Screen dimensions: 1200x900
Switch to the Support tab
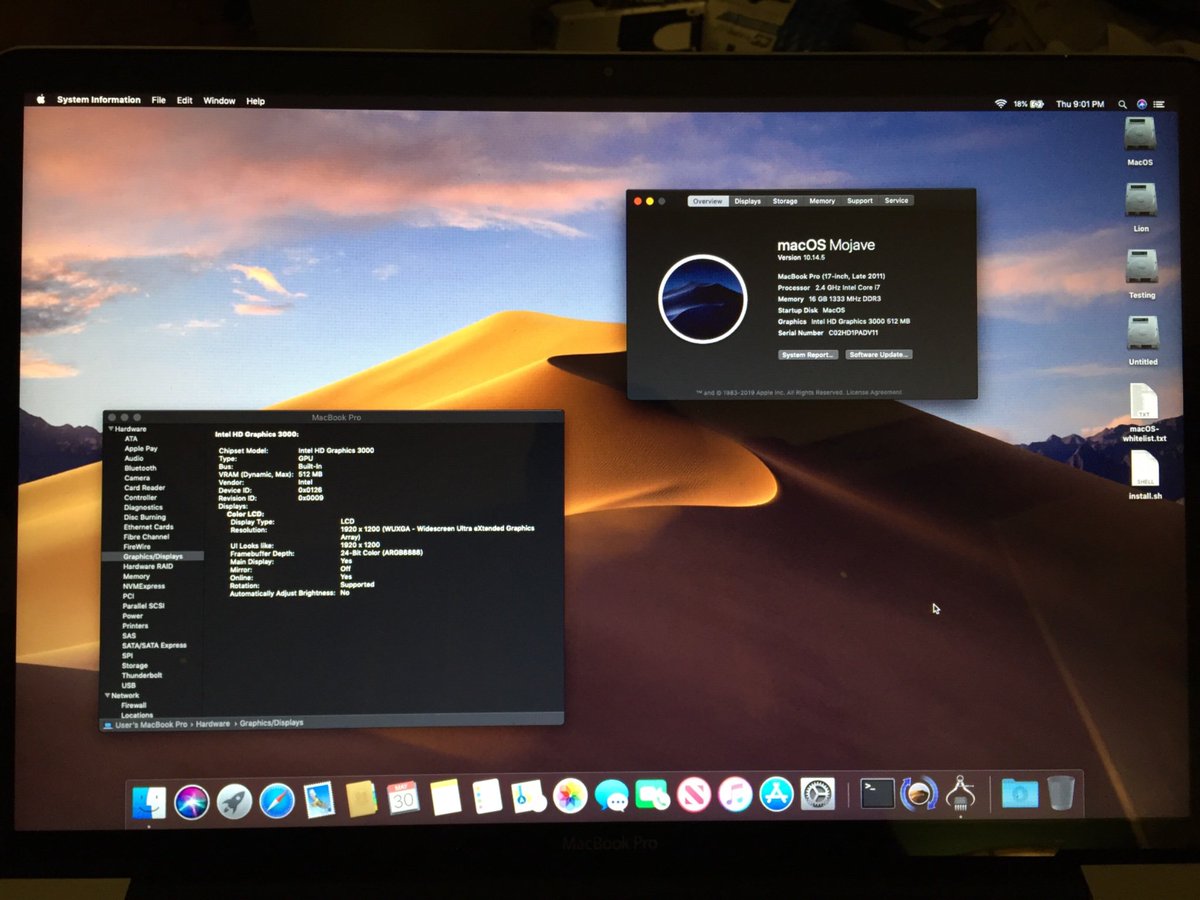tap(860, 201)
